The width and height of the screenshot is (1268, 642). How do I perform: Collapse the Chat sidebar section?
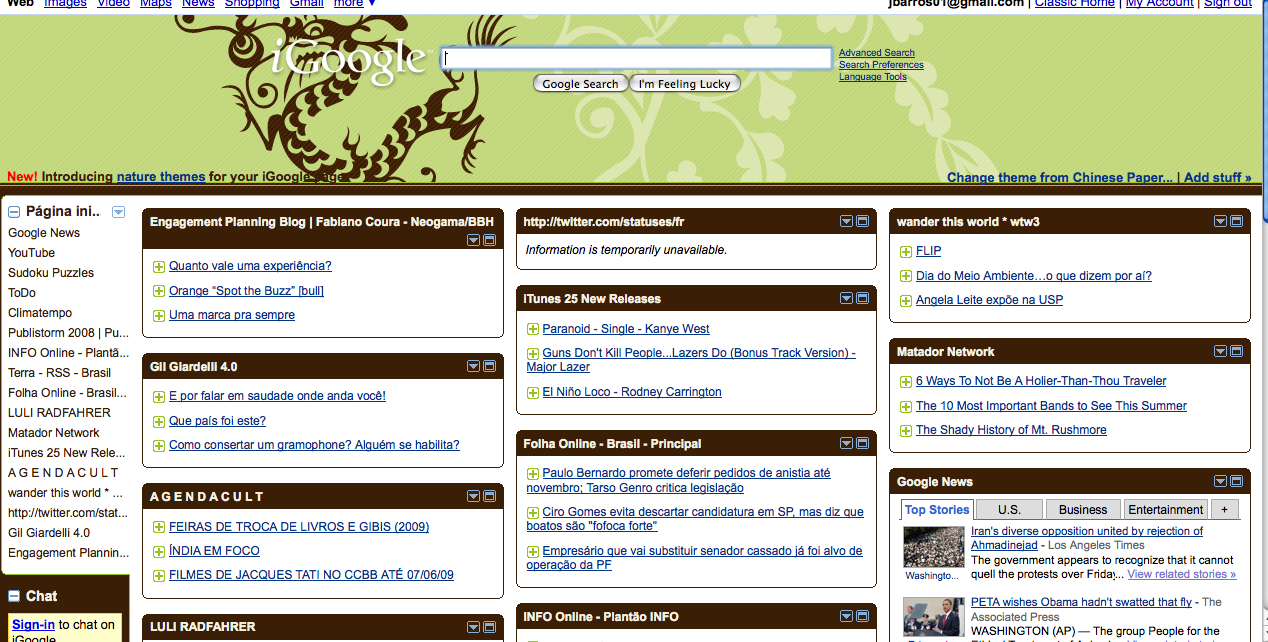(x=14, y=596)
